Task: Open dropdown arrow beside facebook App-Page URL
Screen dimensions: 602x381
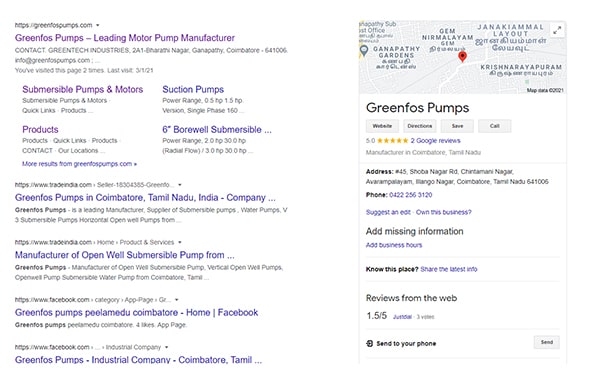Action: point(177,300)
